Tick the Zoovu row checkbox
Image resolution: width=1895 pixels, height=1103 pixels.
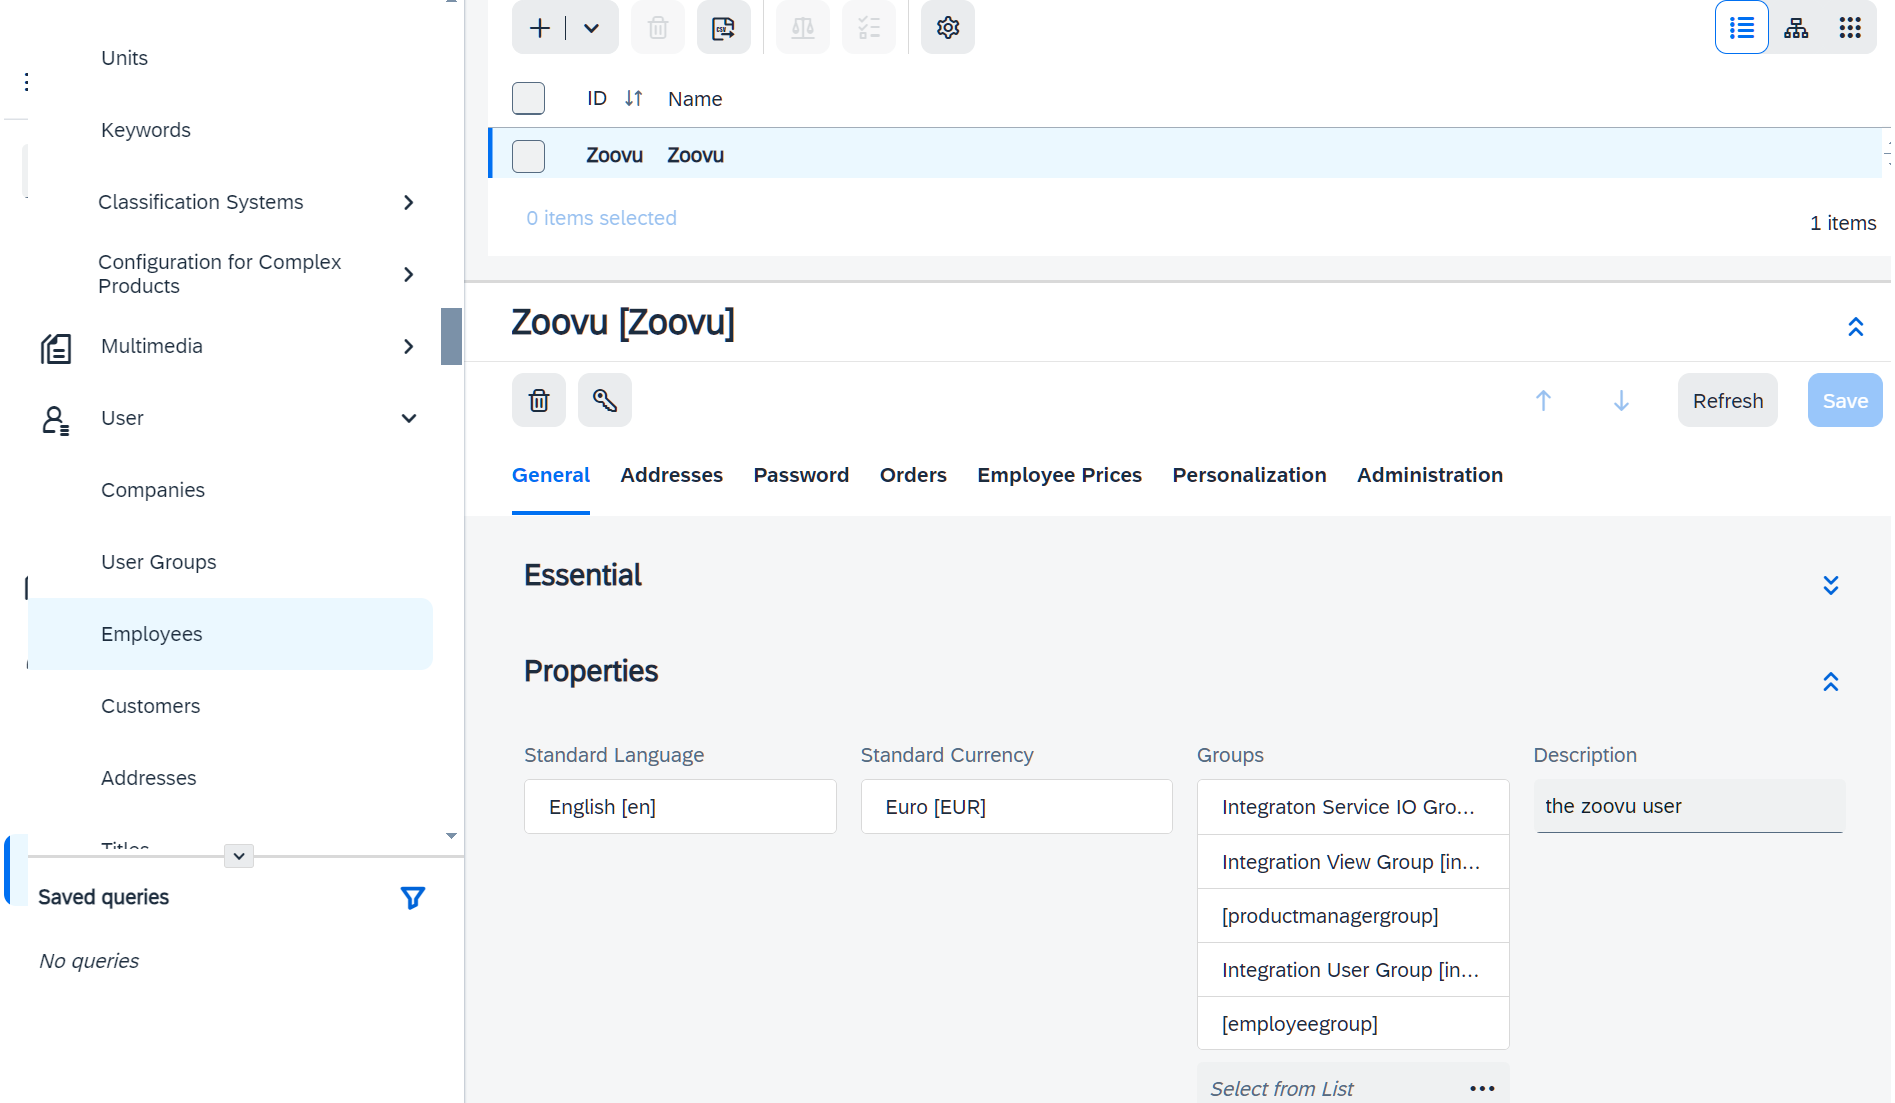528,156
